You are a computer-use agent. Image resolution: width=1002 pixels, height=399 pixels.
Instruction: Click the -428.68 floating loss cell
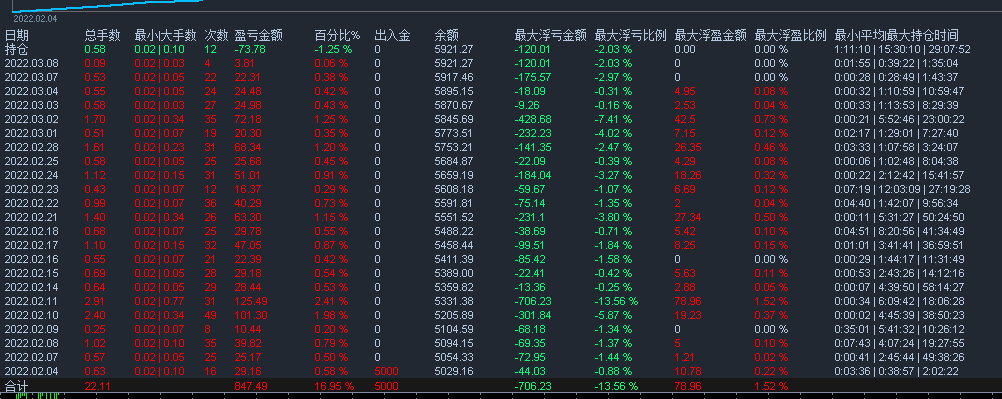pyautogui.click(x=533, y=119)
